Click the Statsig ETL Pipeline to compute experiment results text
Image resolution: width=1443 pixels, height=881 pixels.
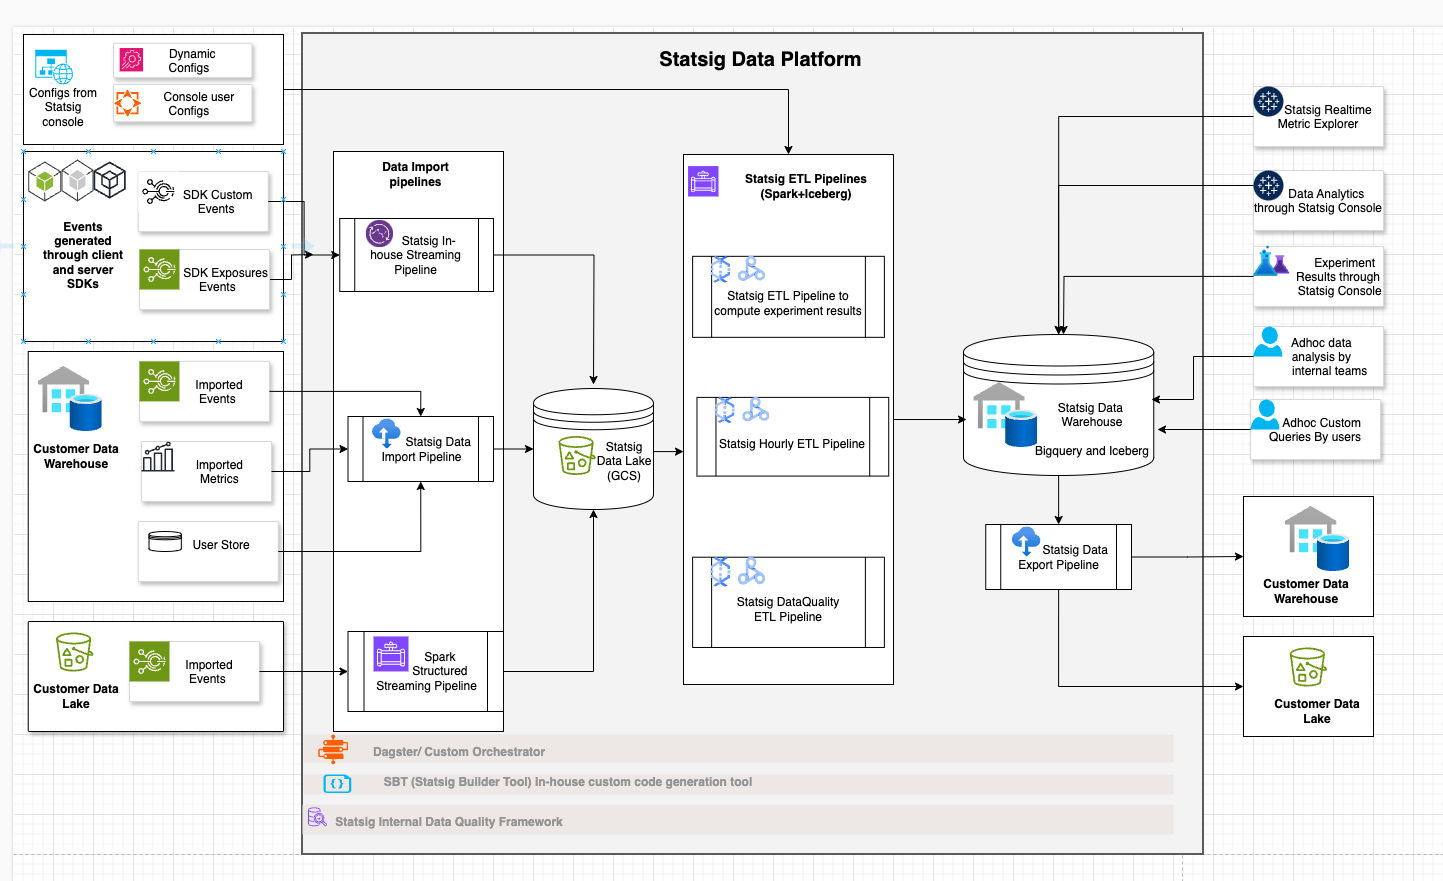point(788,303)
